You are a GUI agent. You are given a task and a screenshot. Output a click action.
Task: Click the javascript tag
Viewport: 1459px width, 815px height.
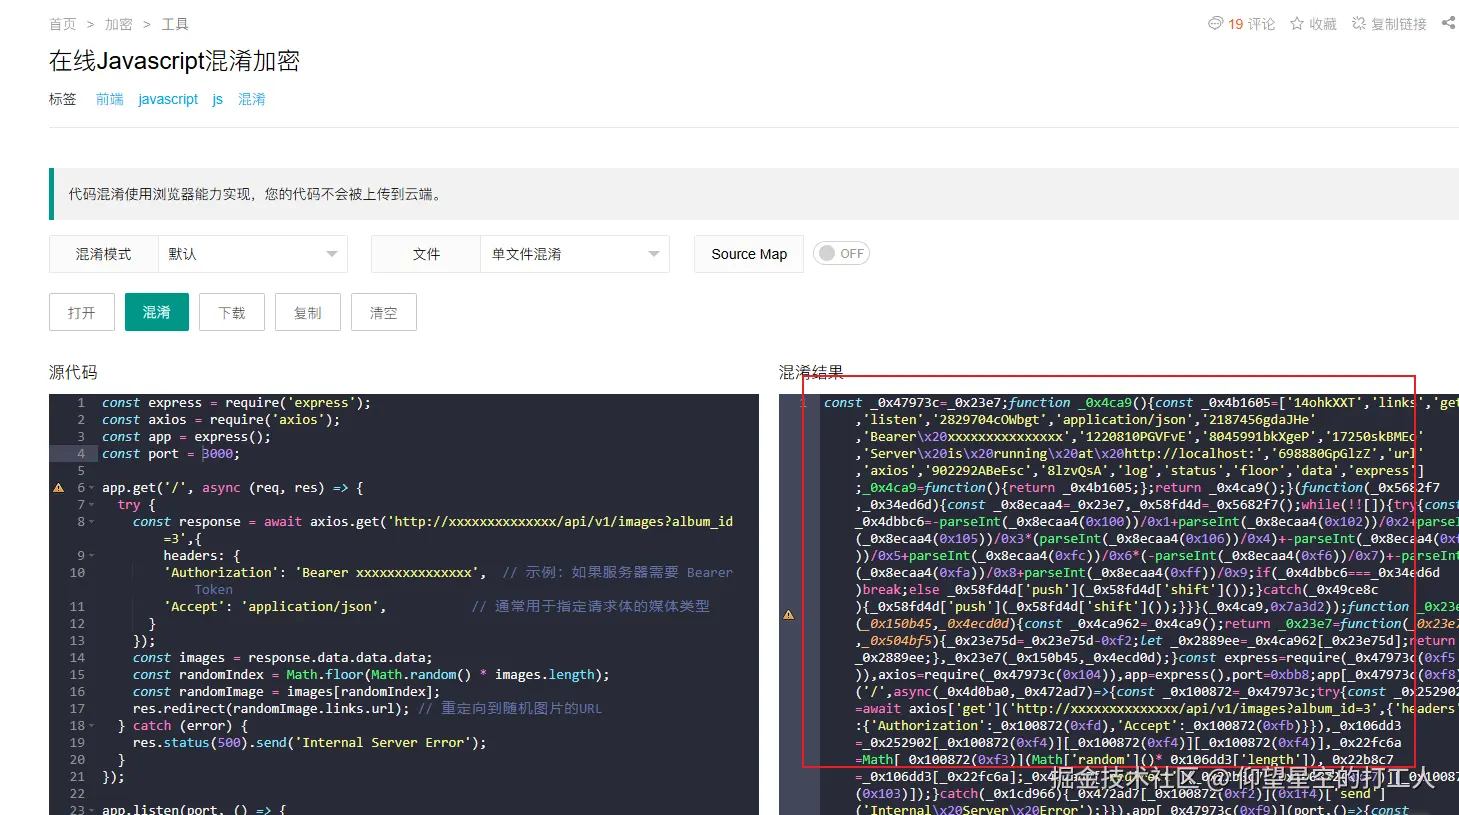(x=168, y=99)
